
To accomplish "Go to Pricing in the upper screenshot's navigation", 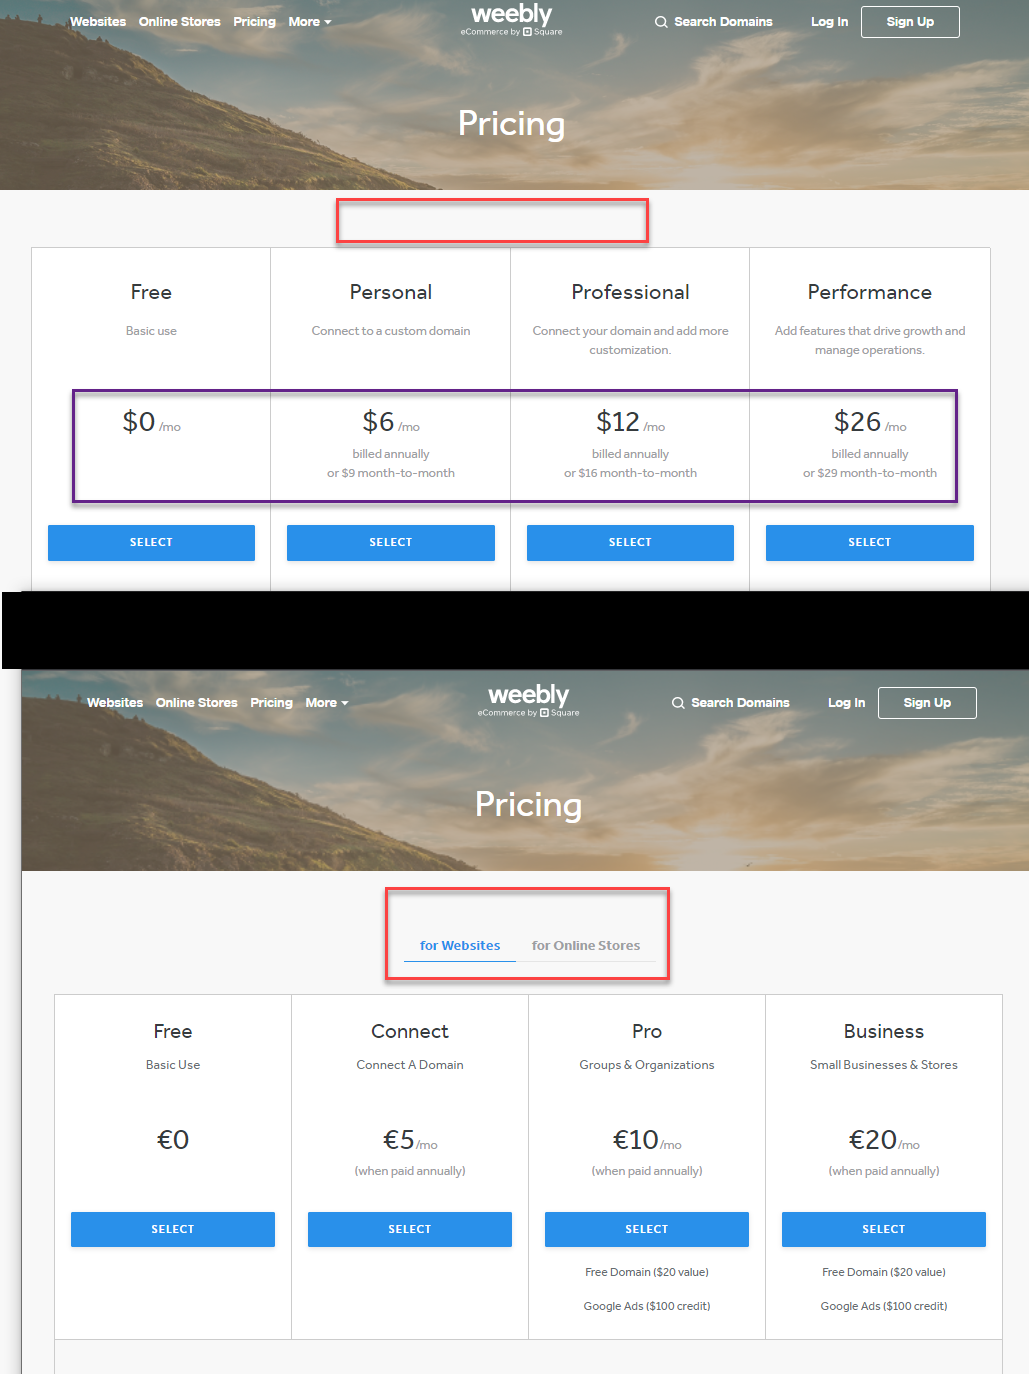I will tap(255, 22).
